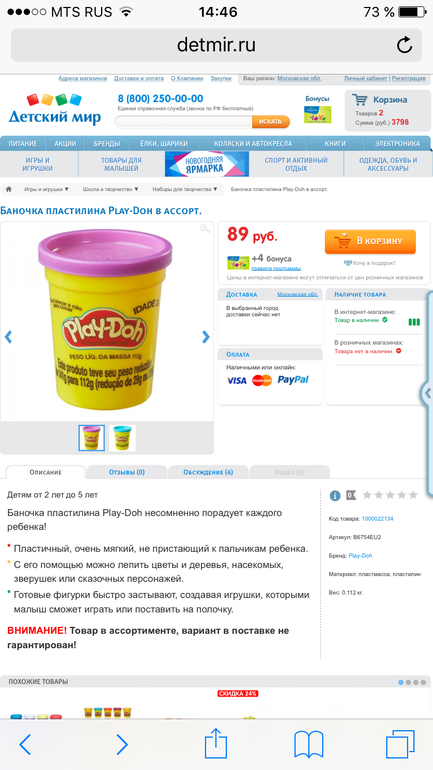Screen dimensions: 433x770
Task: Click the magnifier zoom icon on product image
Action: [205, 228]
